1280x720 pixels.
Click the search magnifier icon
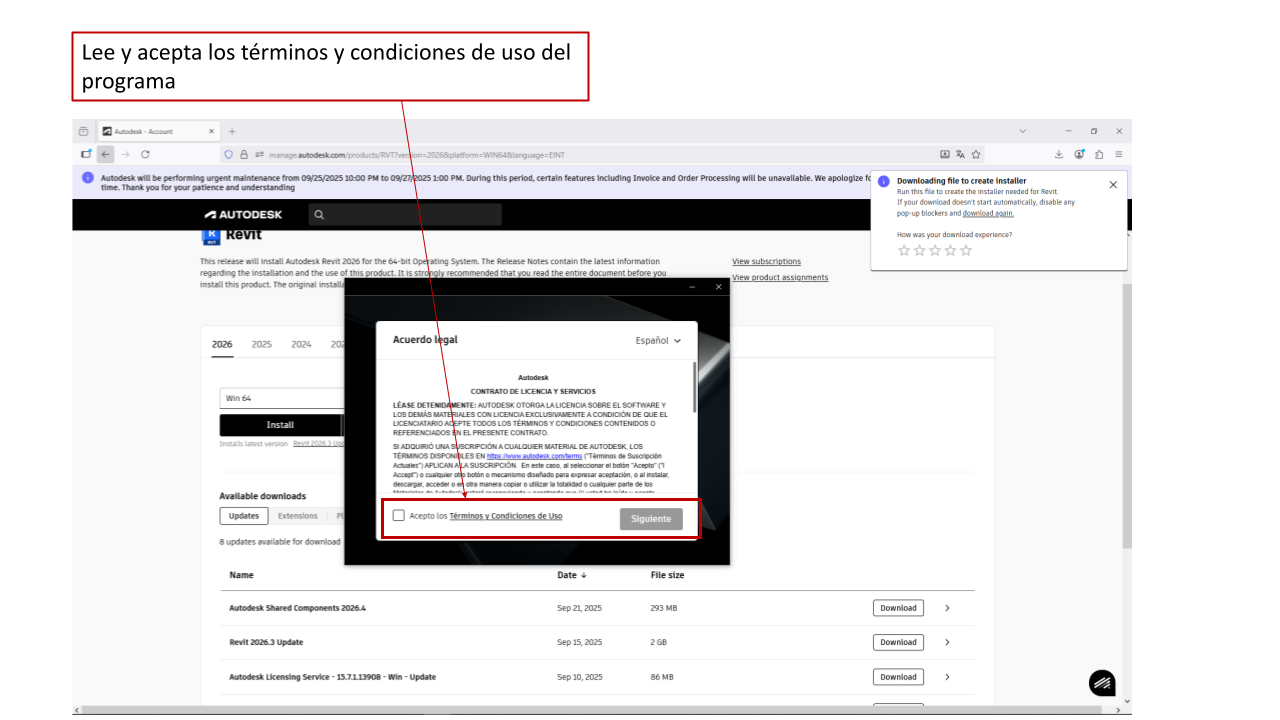pyautogui.click(x=318, y=214)
